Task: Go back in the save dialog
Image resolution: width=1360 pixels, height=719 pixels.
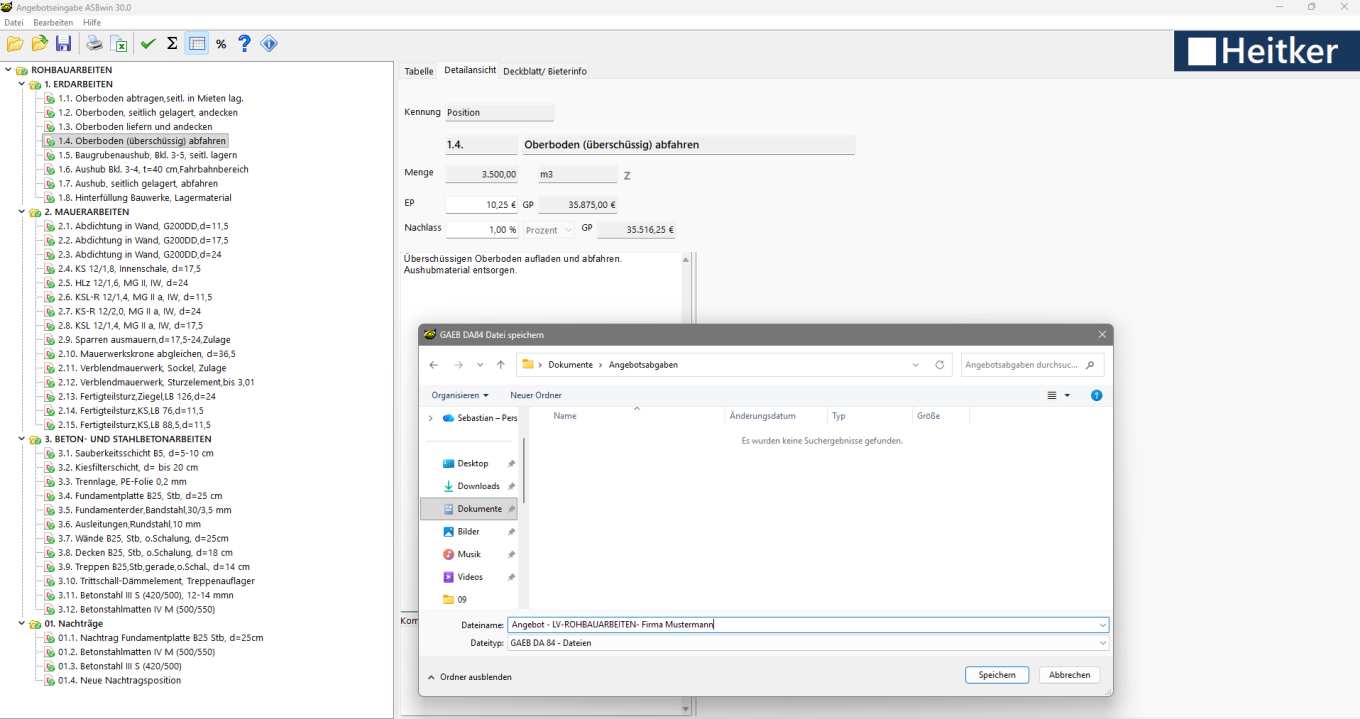Action: pyautogui.click(x=434, y=365)
